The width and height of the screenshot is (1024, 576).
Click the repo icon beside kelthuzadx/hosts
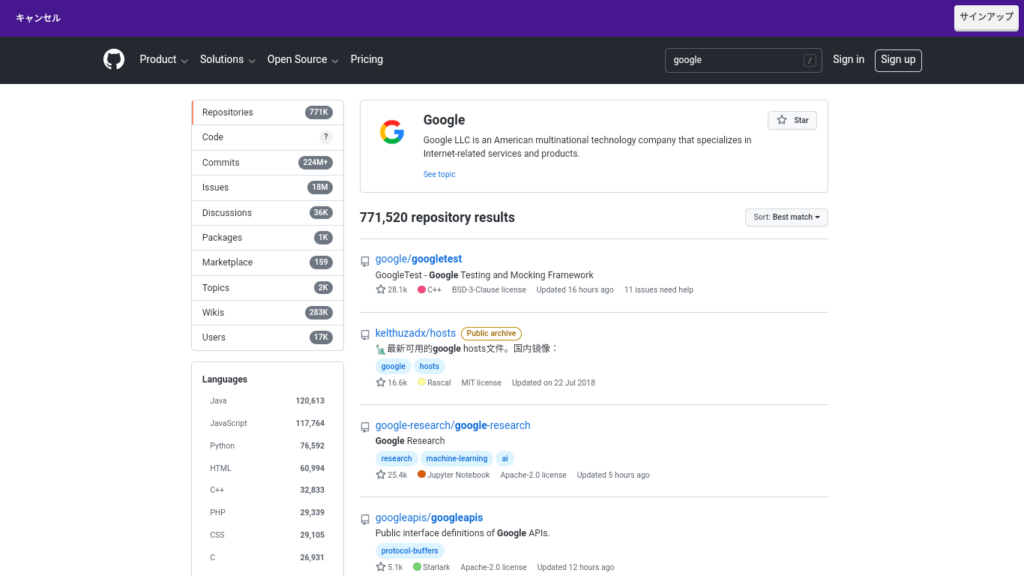pyautogui.click(x=365, y=335)
